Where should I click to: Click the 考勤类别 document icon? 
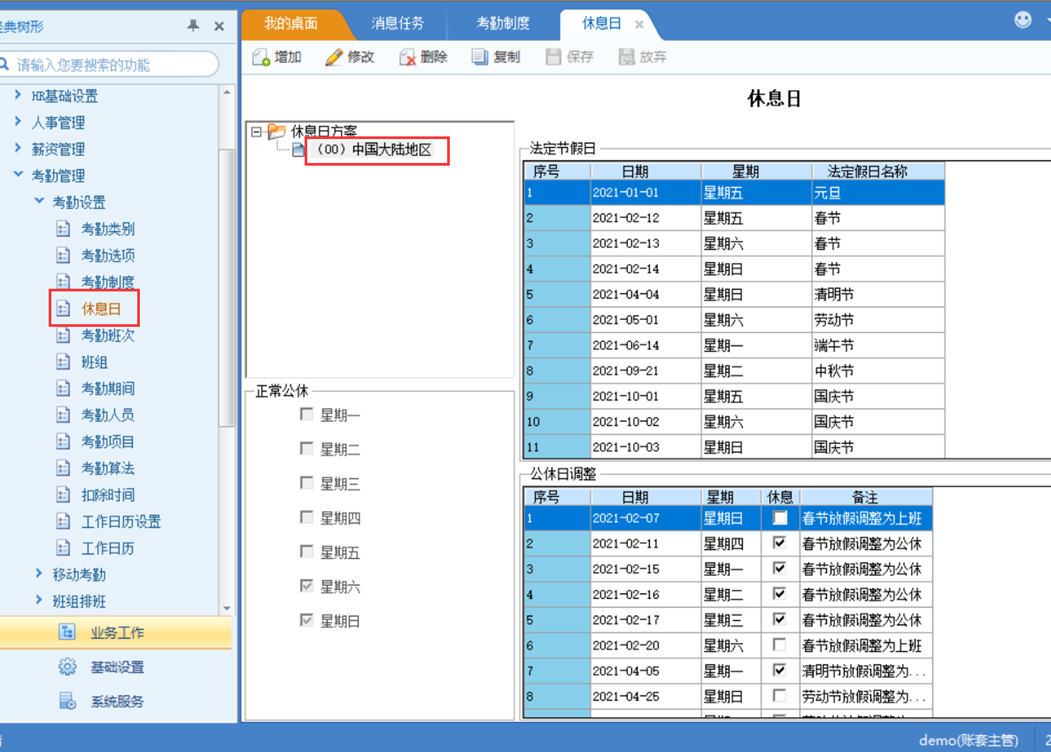tap(63, 229)
